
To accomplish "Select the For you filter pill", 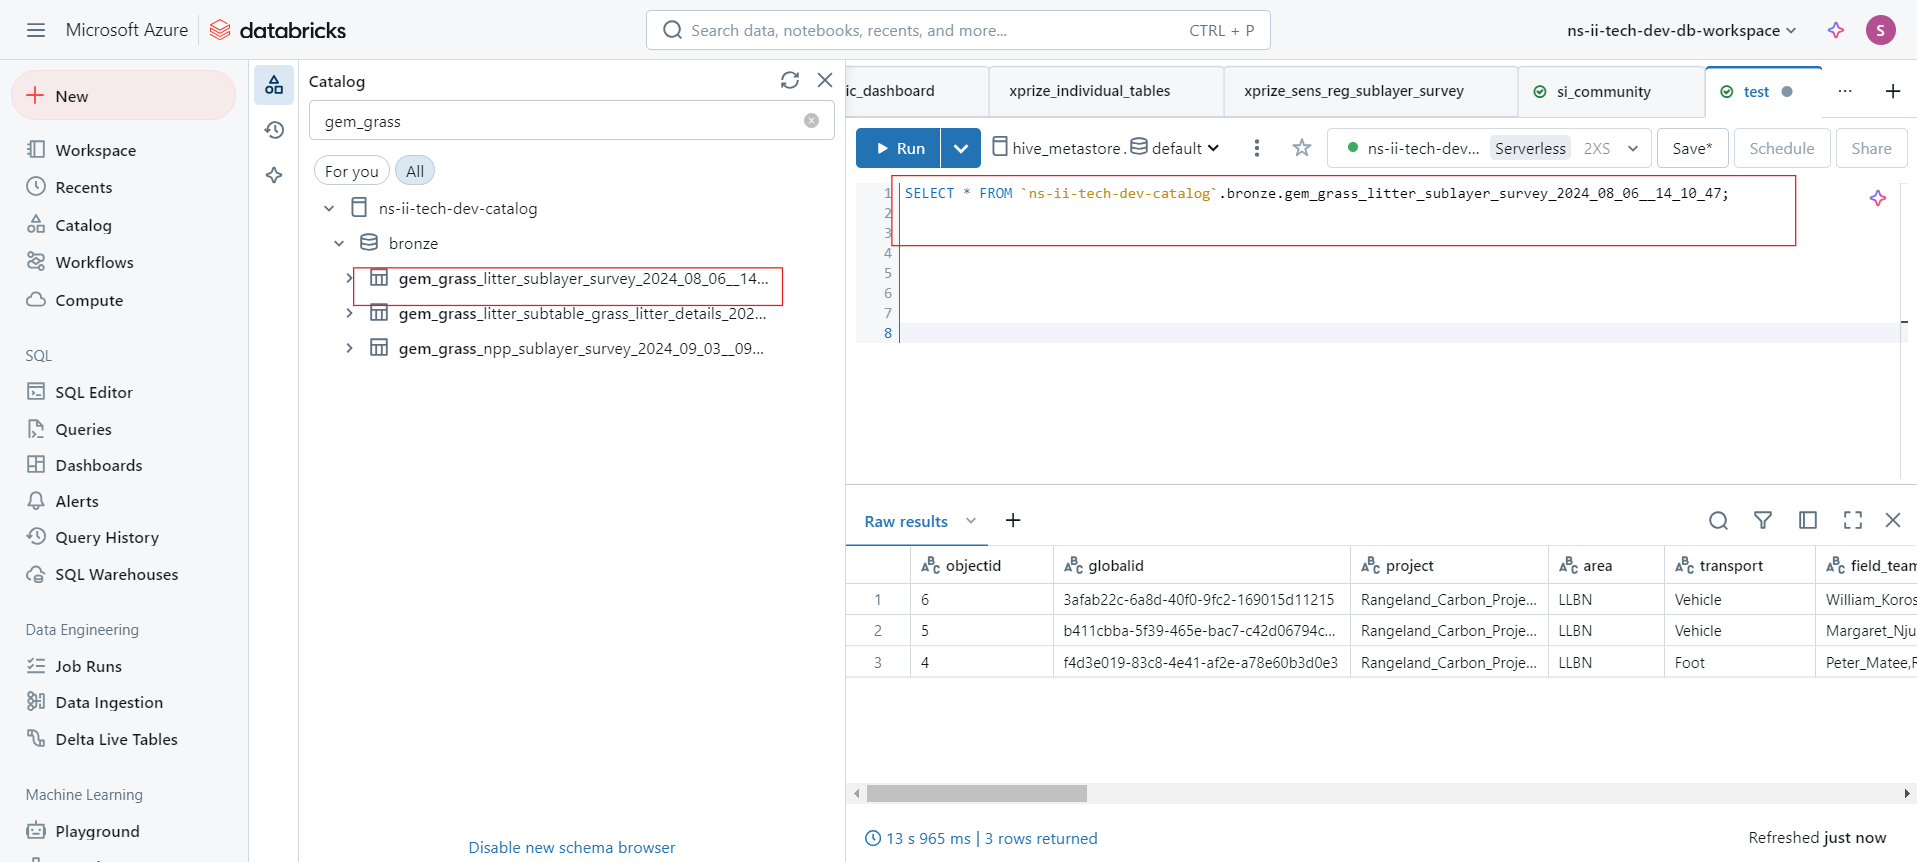I will click(351, 171).
